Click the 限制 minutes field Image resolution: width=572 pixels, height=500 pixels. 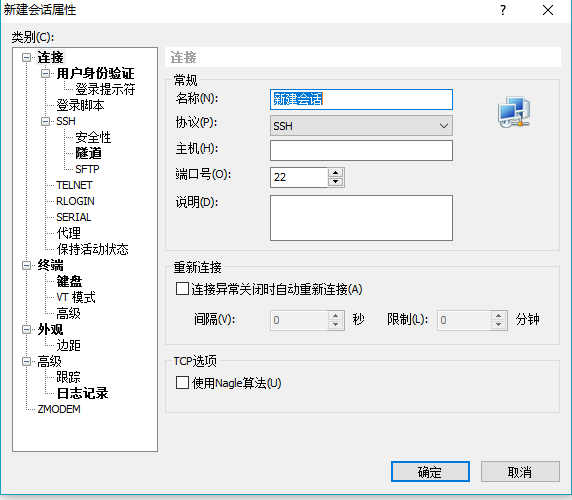[x=464, y=321]
